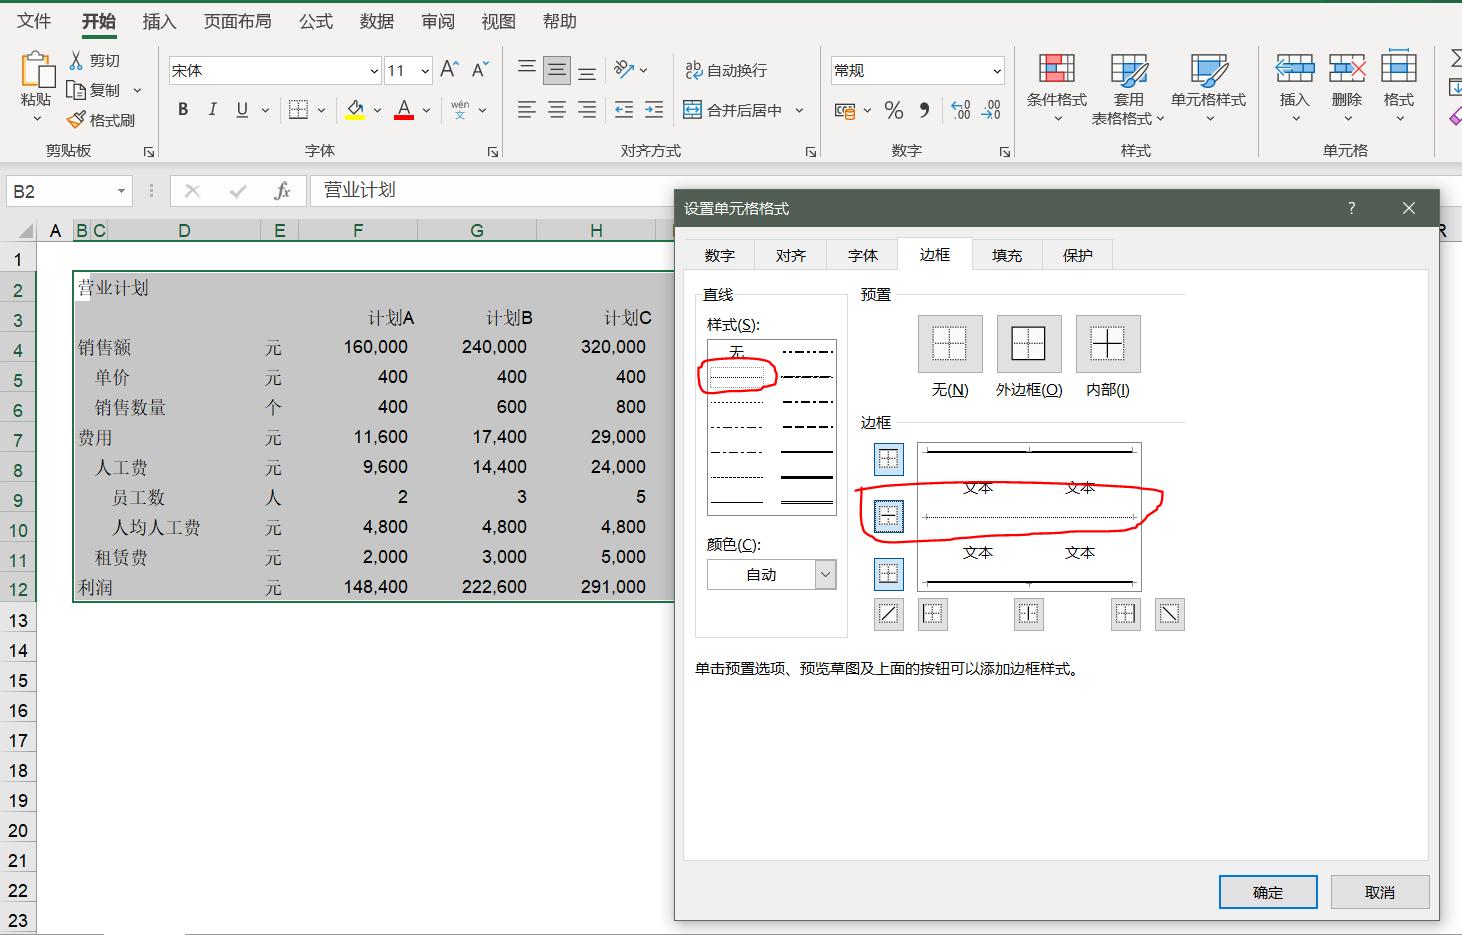
Task: Click the percent style icon
Action: (x=894, y=110)
